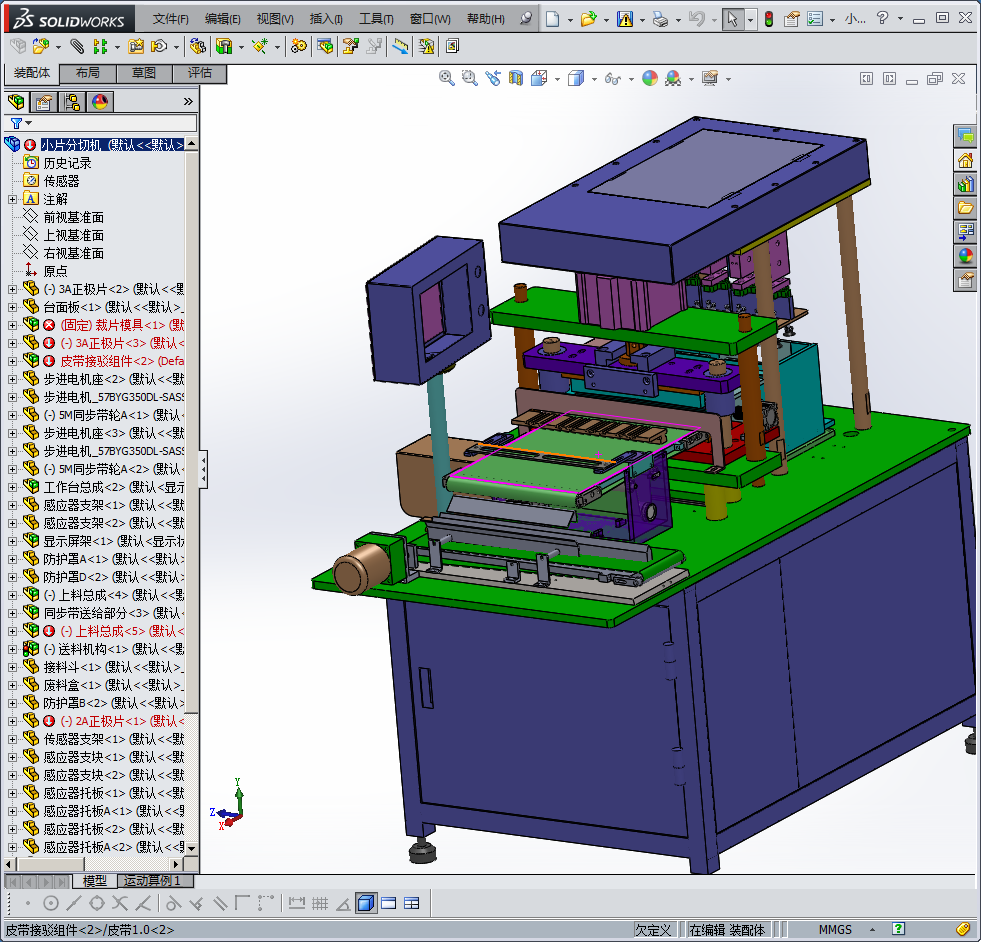
Task: Expand the 注解 annotations folder
Action: click(x=12, y=199)
